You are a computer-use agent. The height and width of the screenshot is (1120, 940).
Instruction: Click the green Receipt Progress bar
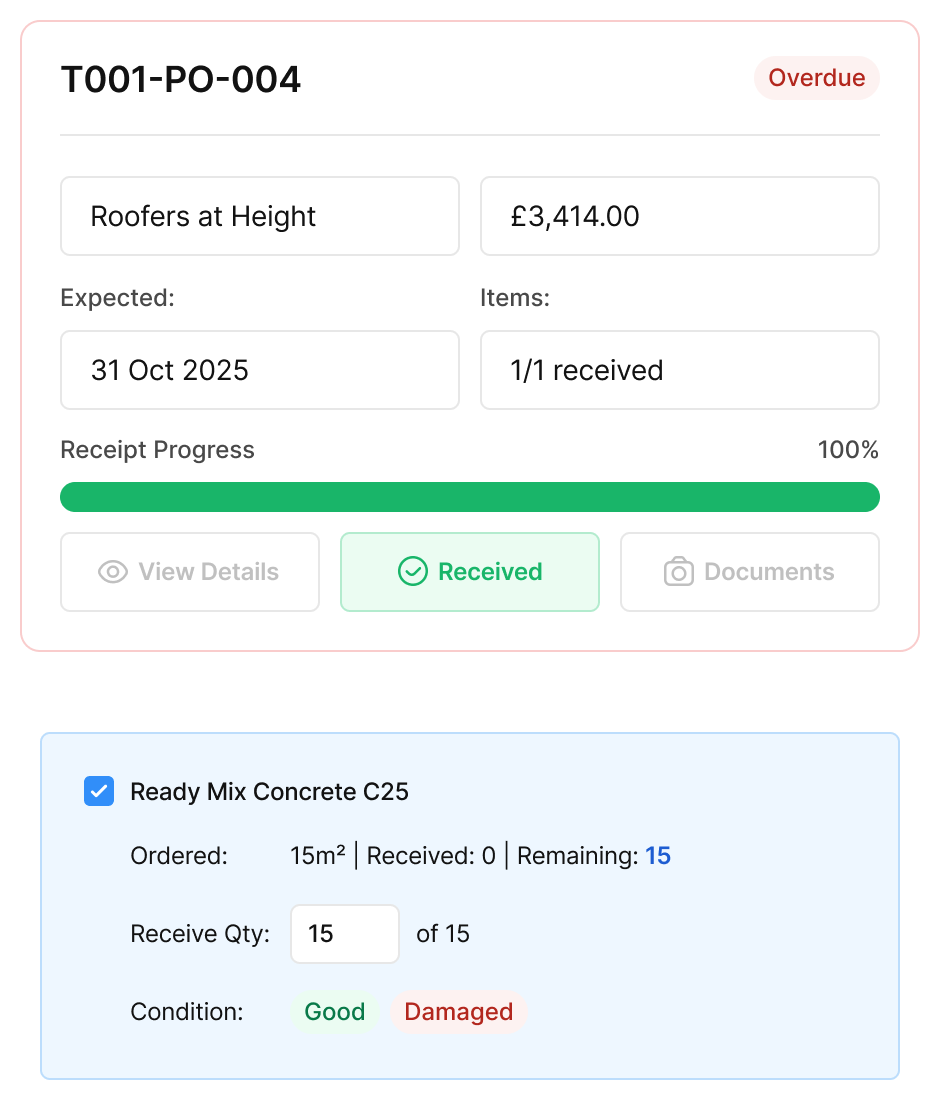coord(469,497)
